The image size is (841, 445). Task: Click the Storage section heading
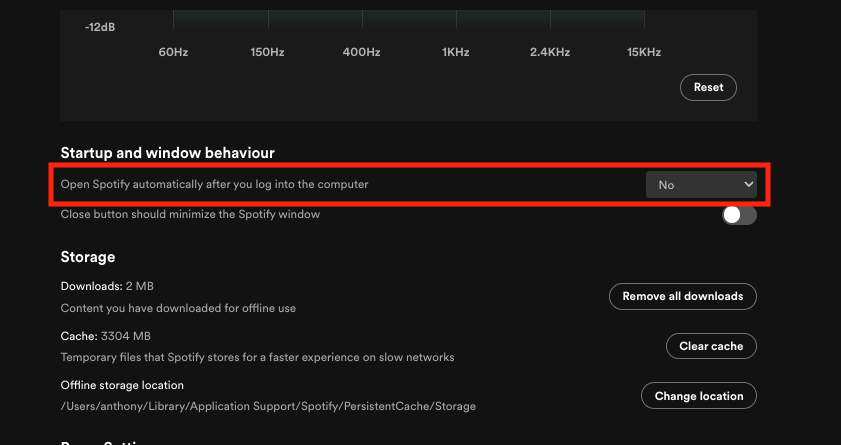[x=88, y=257]
